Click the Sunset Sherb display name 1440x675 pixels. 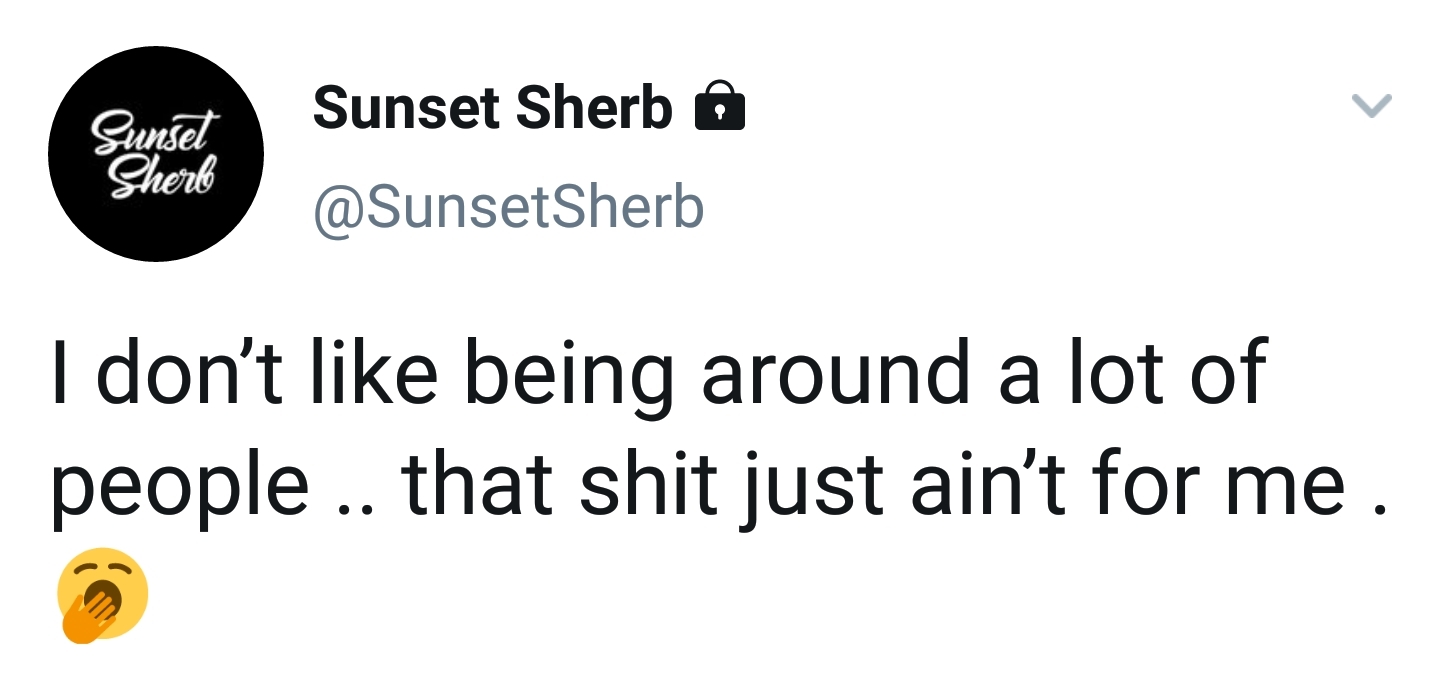coord(492,108)
